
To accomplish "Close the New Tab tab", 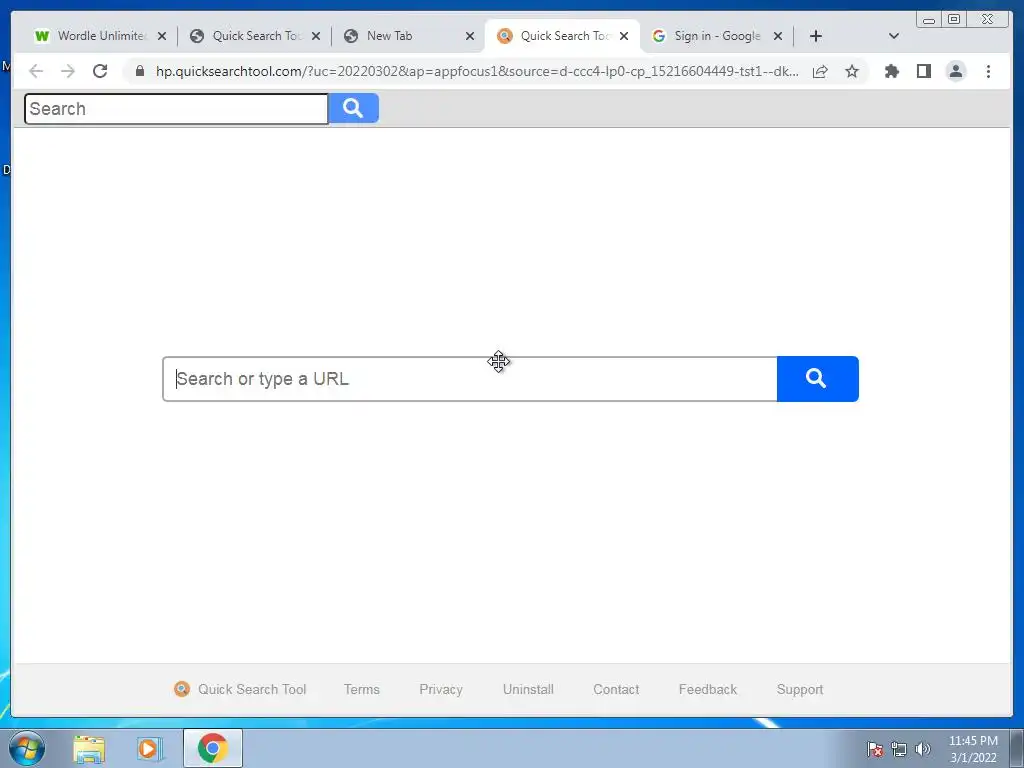I will coord(470,36).
